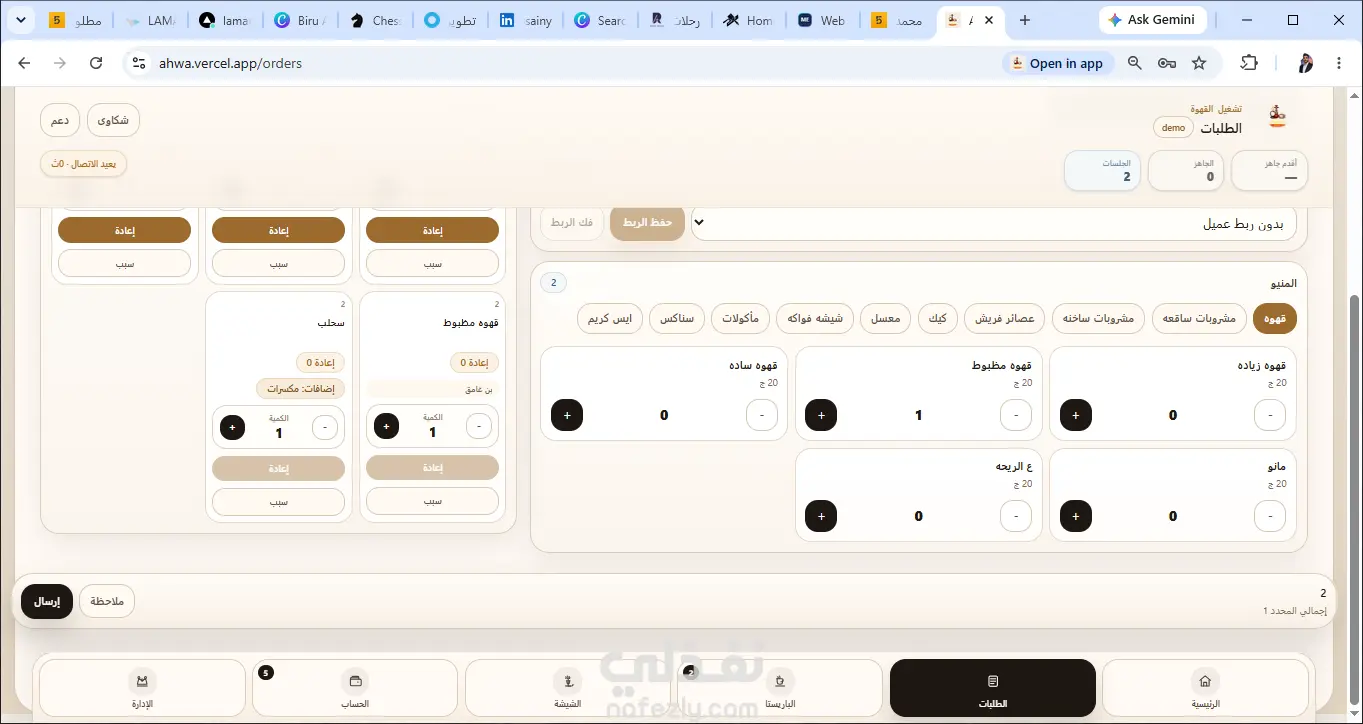Add one ع الريحه with plus button
The width and height of the screenshot is (1363, 724).
point(821,516)
